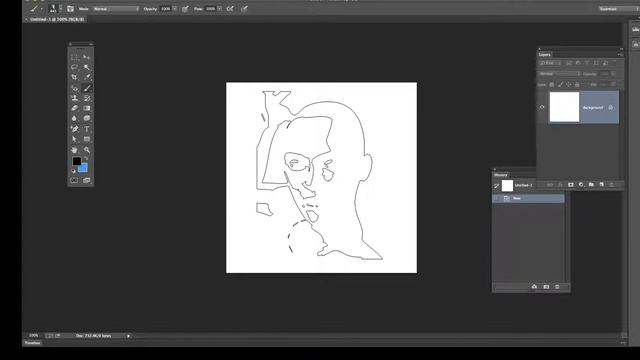Add a layer mask
The height and width of the screenshot is (360, 640).
[571, 185]
